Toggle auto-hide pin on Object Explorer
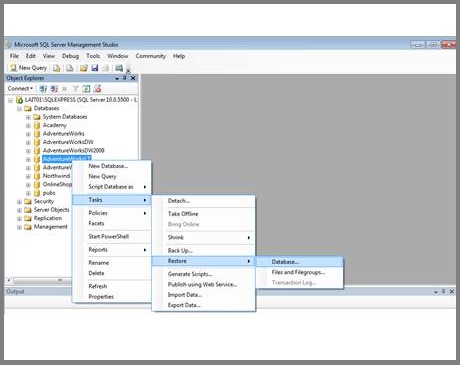The width and height of the screenshot is (460, 365). [125, 78]
